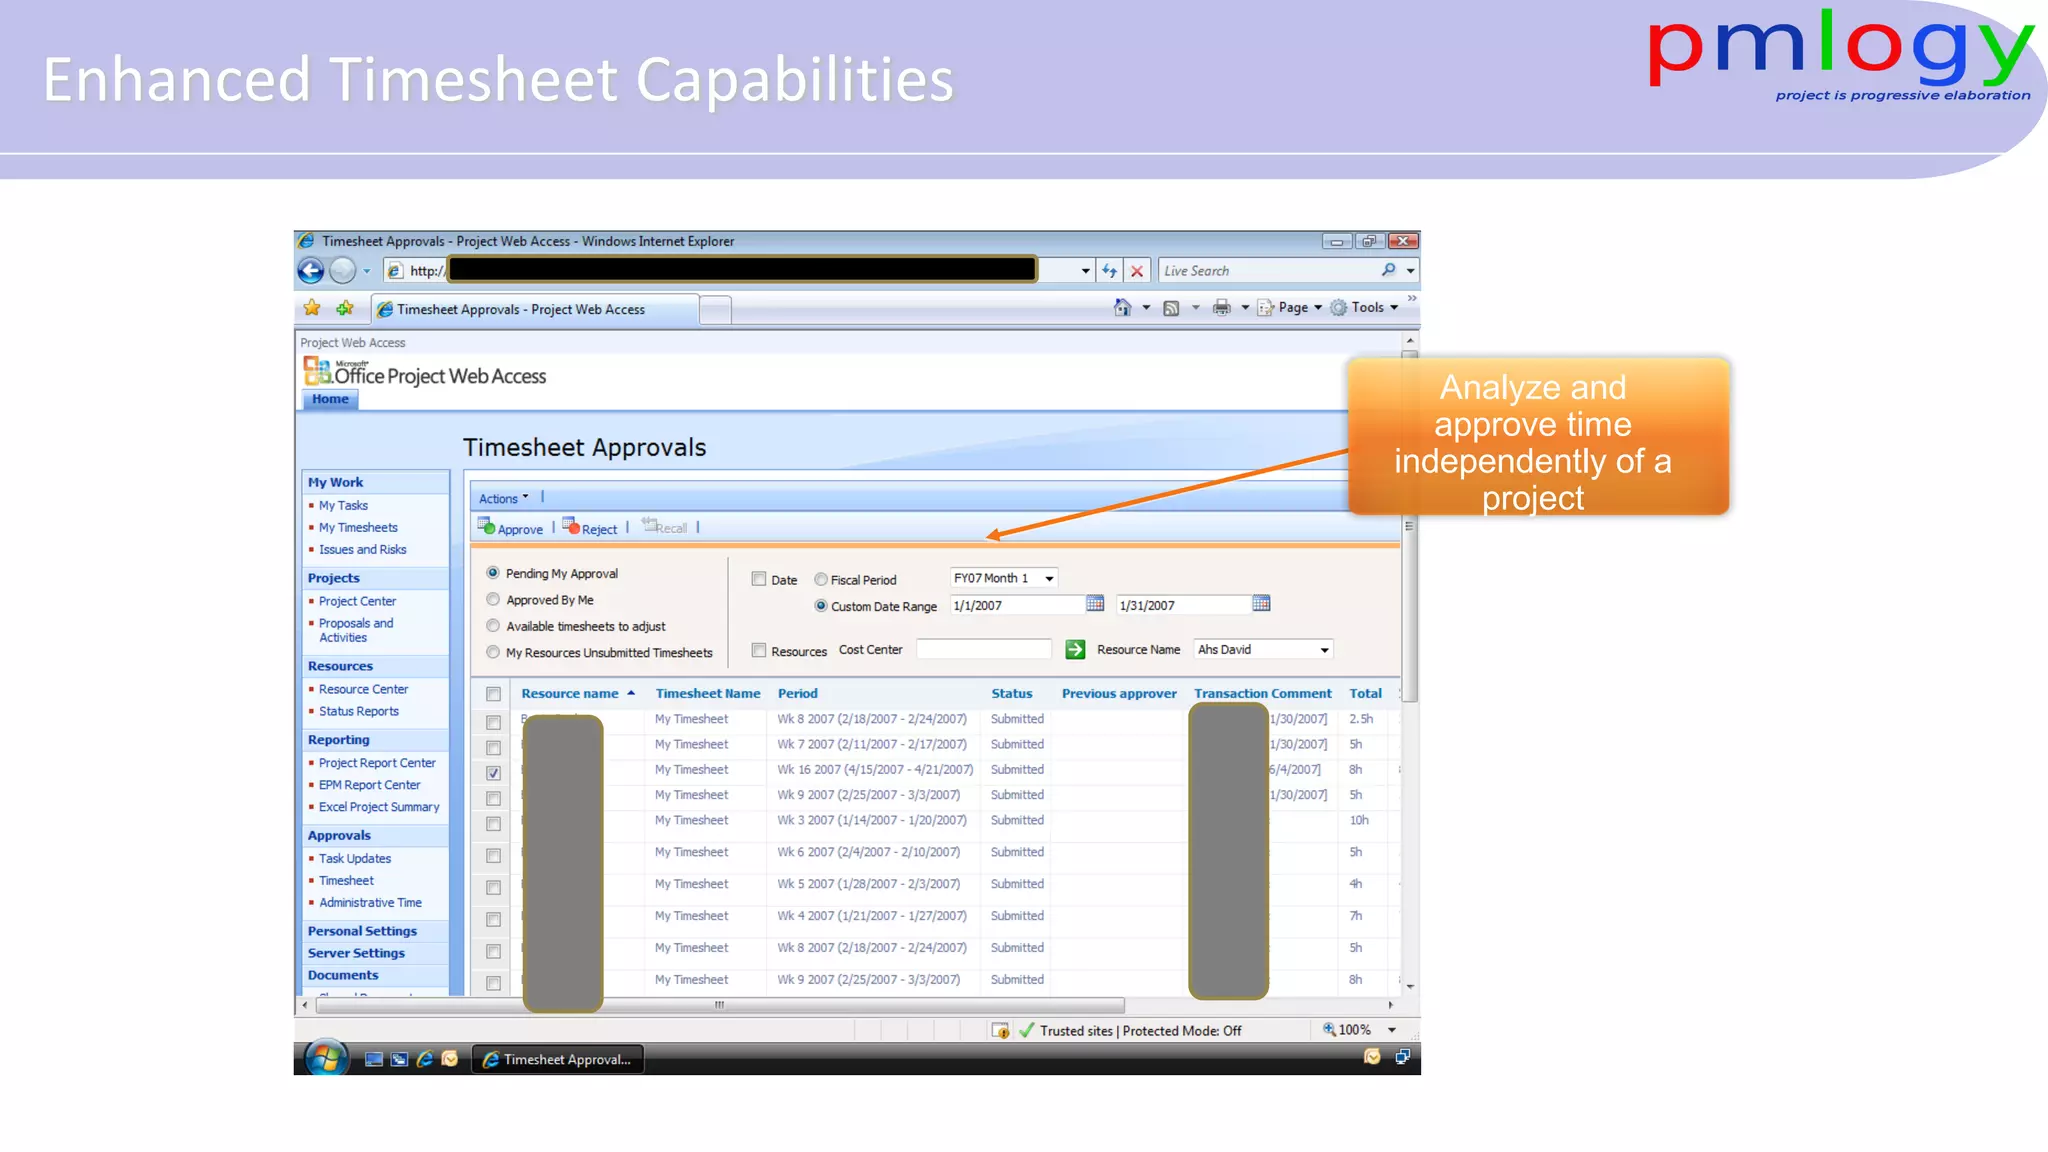Click the green Cost Center go arrow

[1075, 650]
